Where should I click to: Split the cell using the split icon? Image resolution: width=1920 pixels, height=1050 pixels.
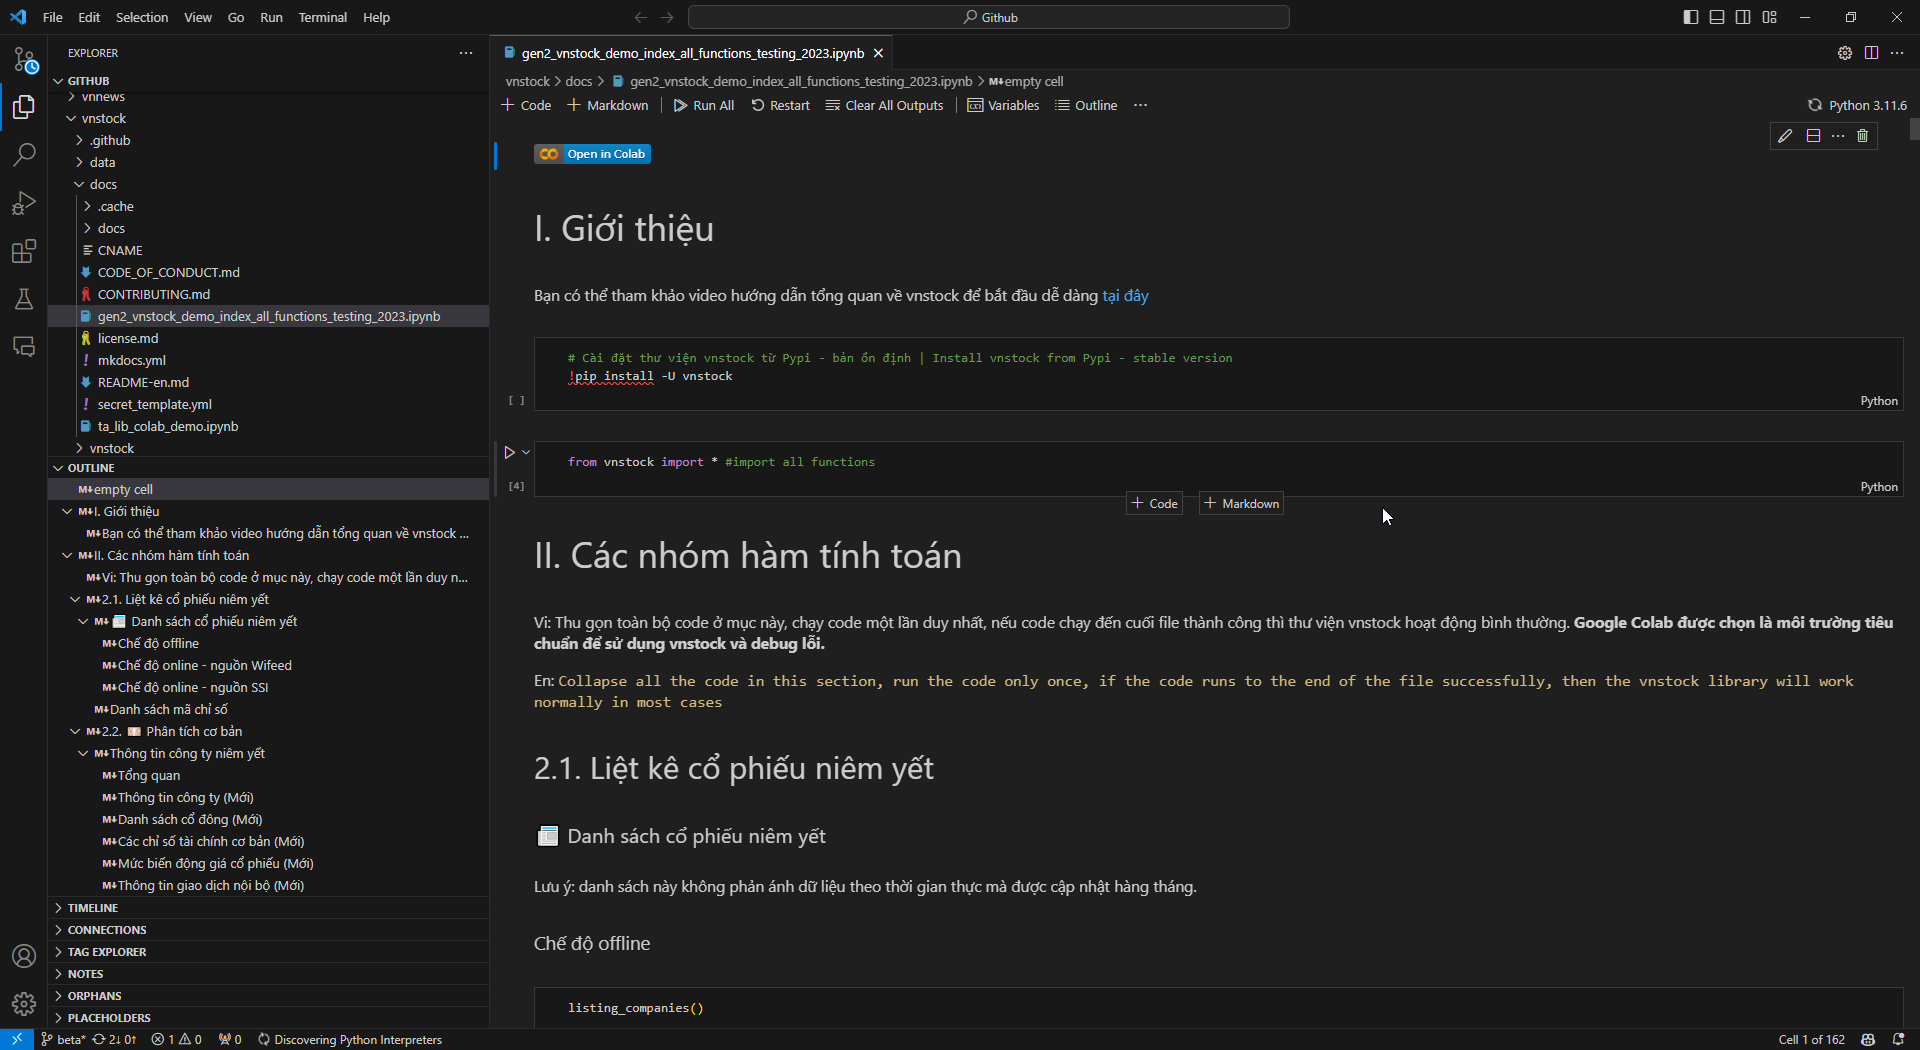click(x=1812, y=136)
